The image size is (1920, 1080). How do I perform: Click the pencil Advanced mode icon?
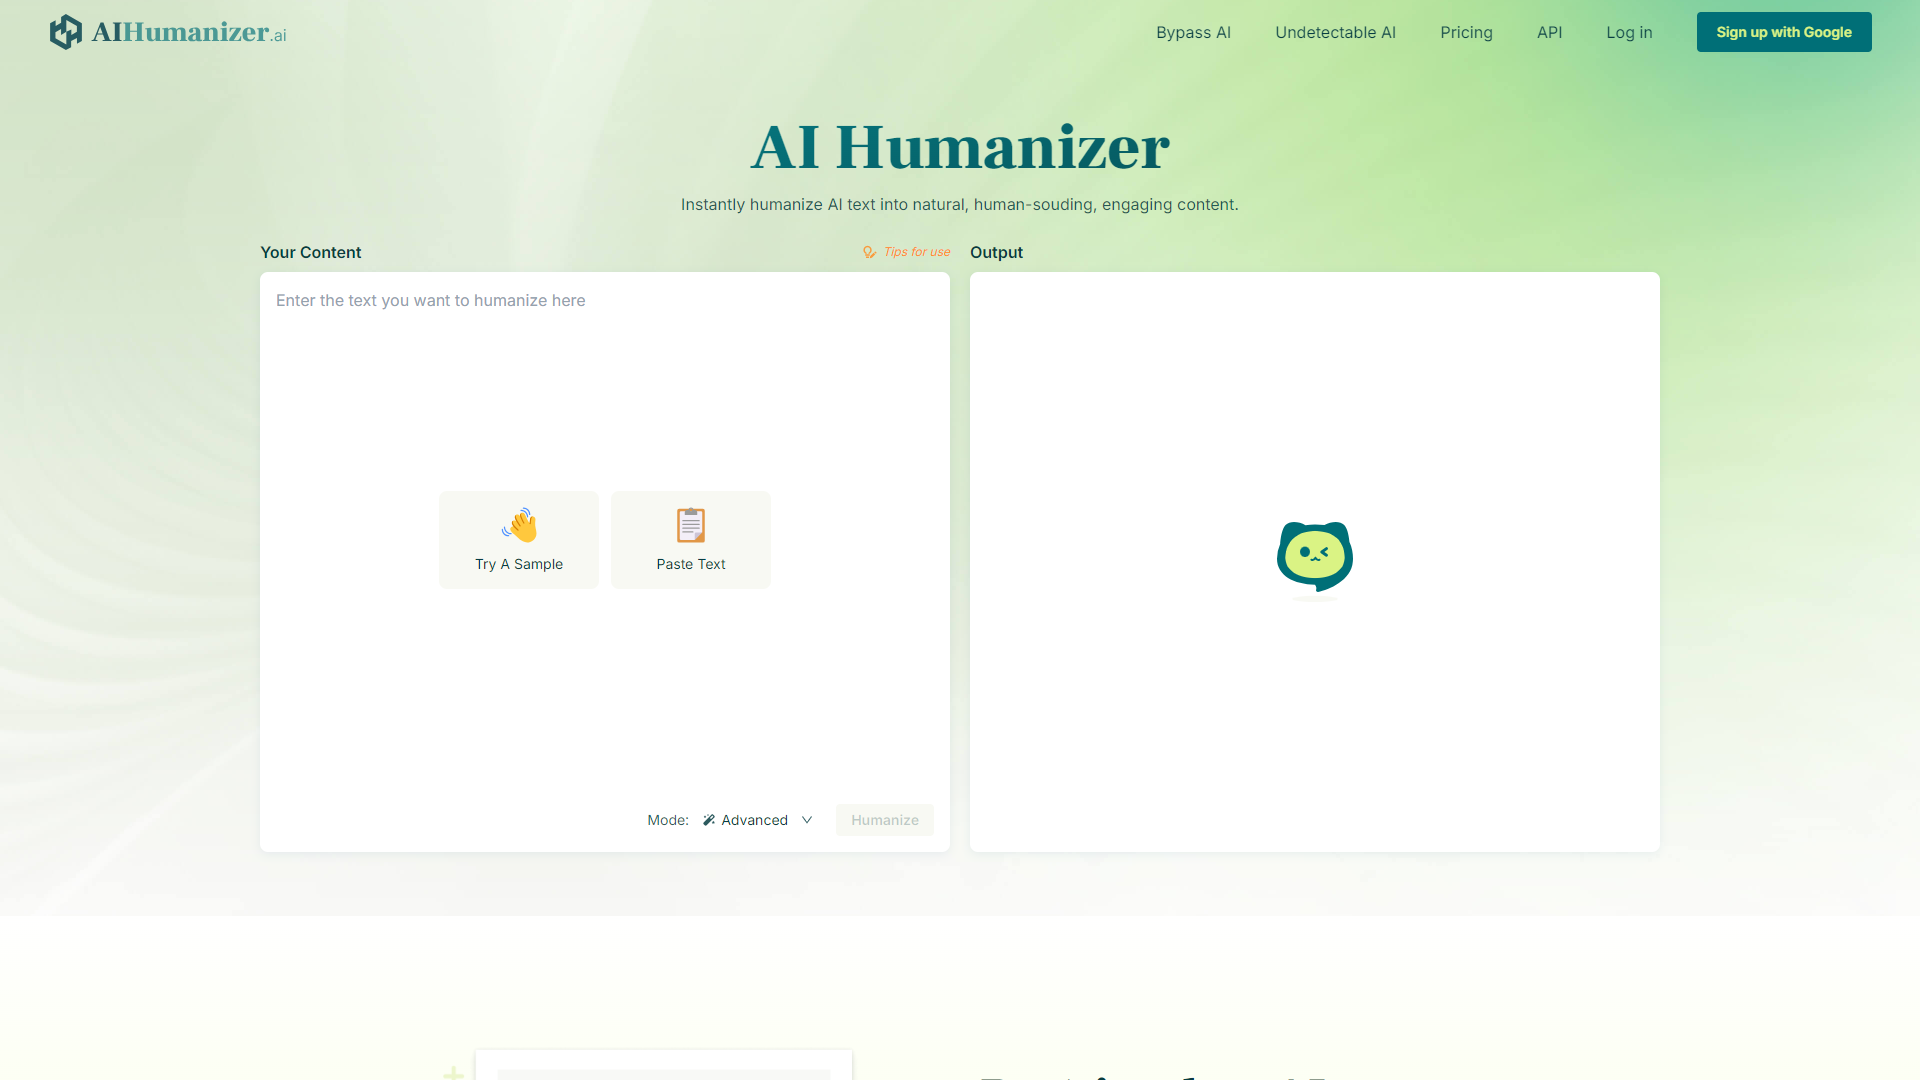pyautogui.click(x=707, y=819)
